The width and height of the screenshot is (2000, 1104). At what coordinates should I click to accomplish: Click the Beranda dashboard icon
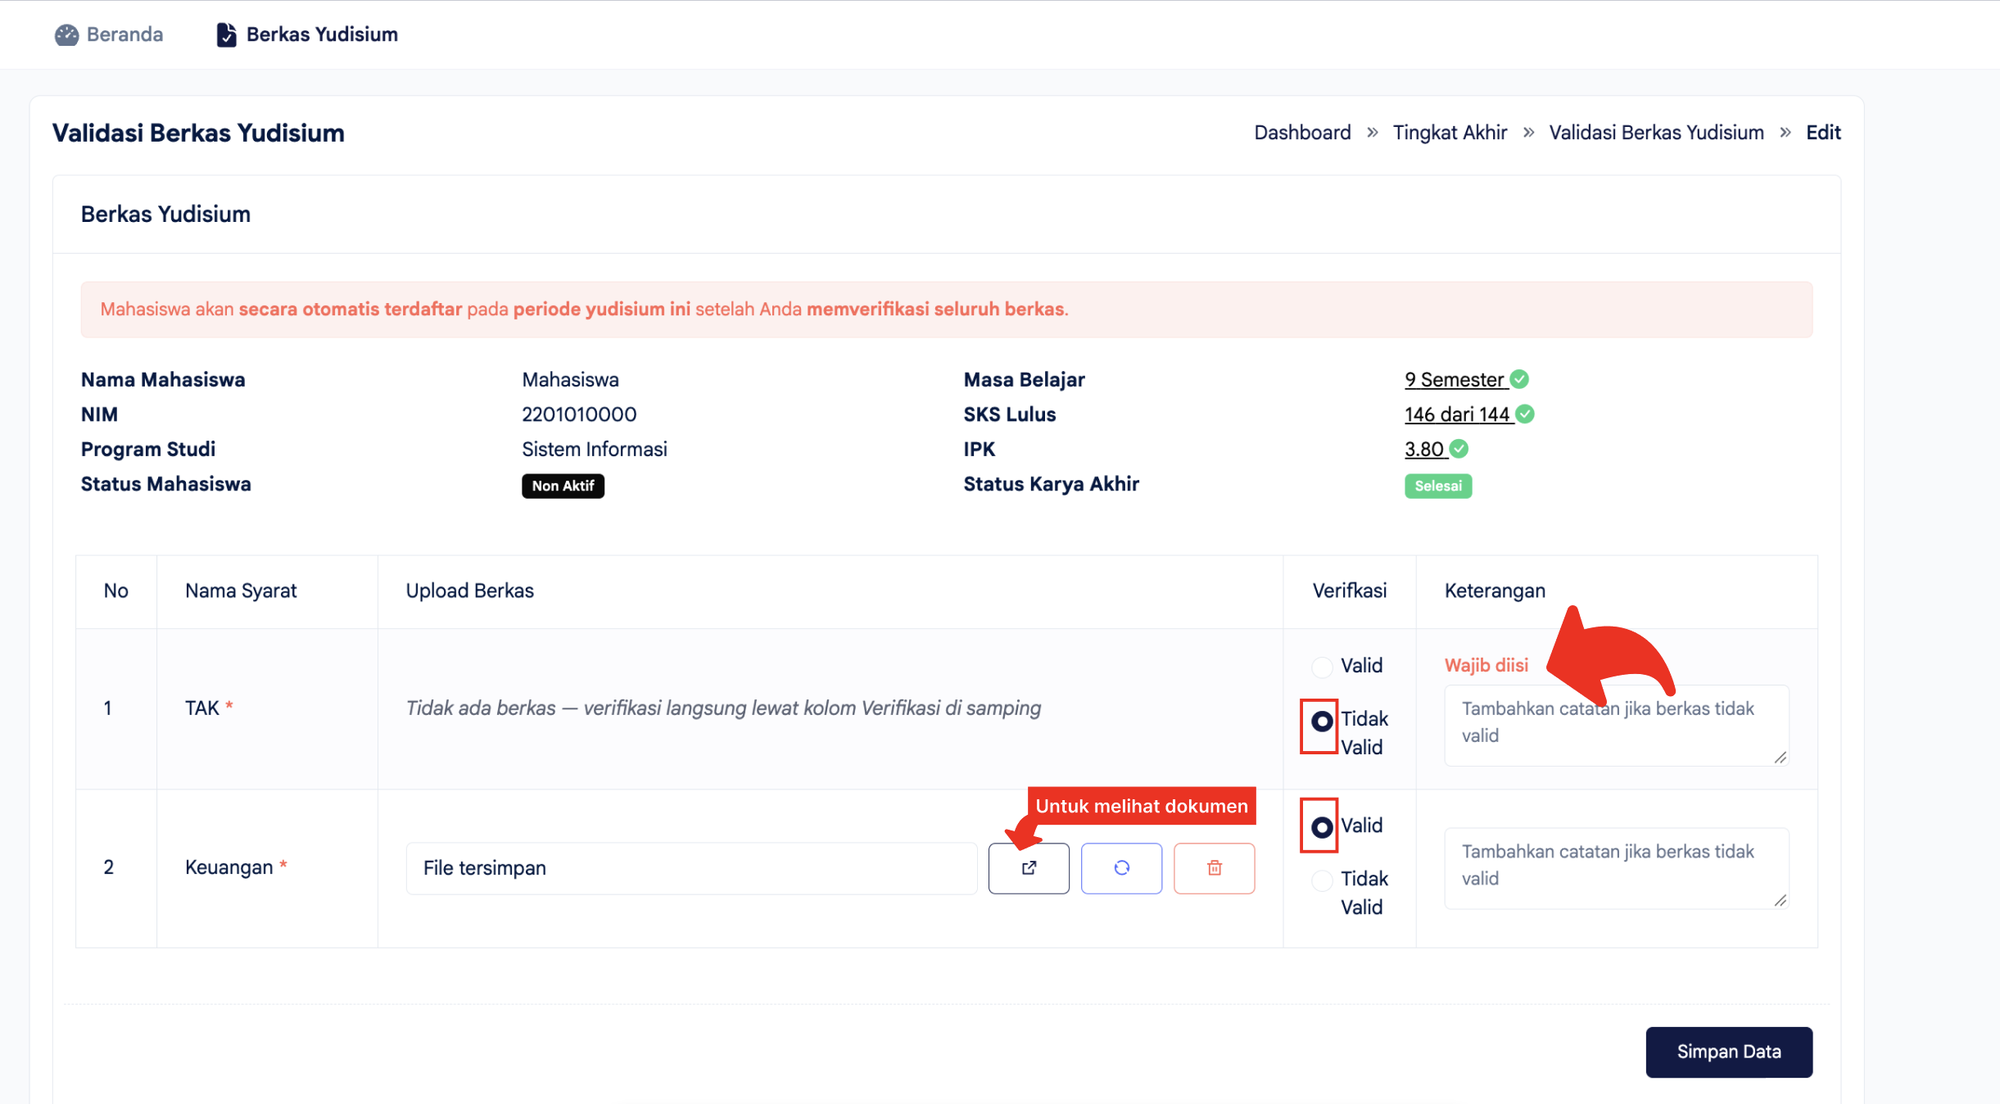(x=67, y=35)
